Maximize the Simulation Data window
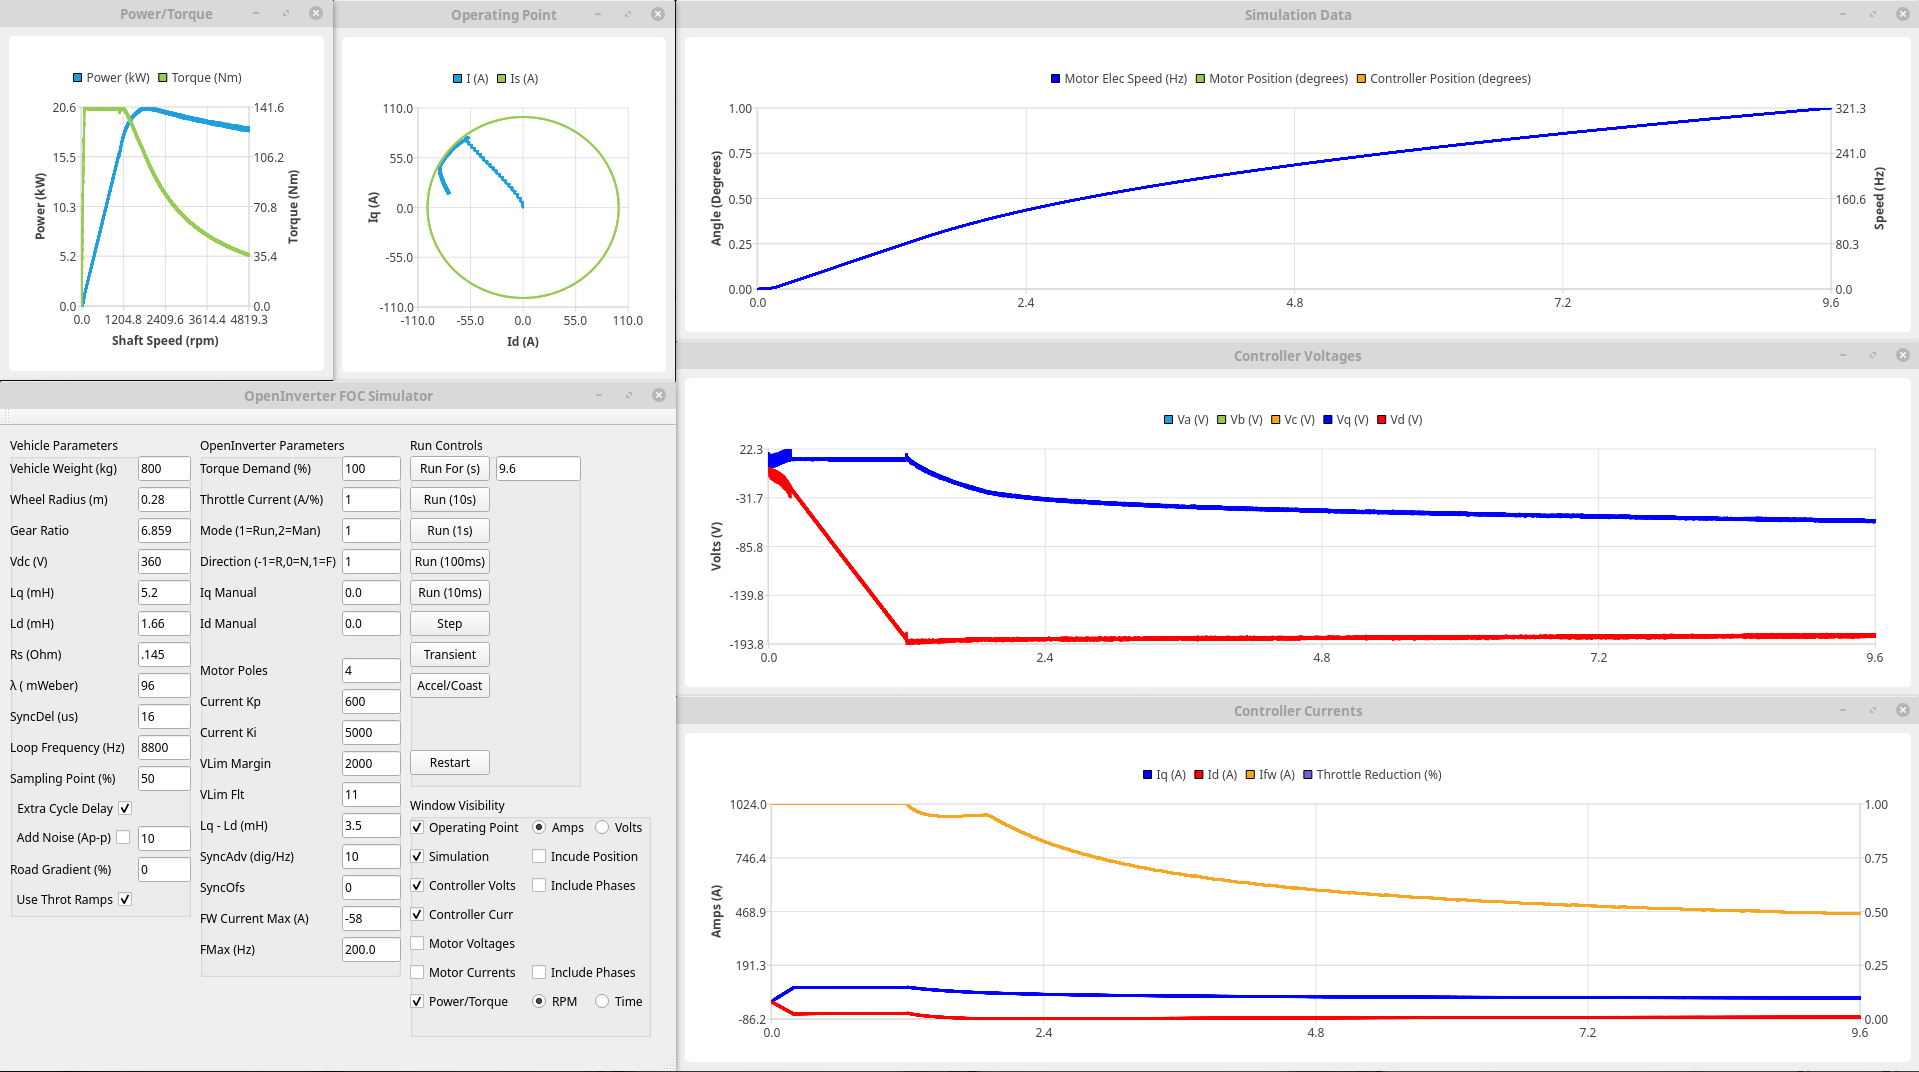 click(1873, 14)
